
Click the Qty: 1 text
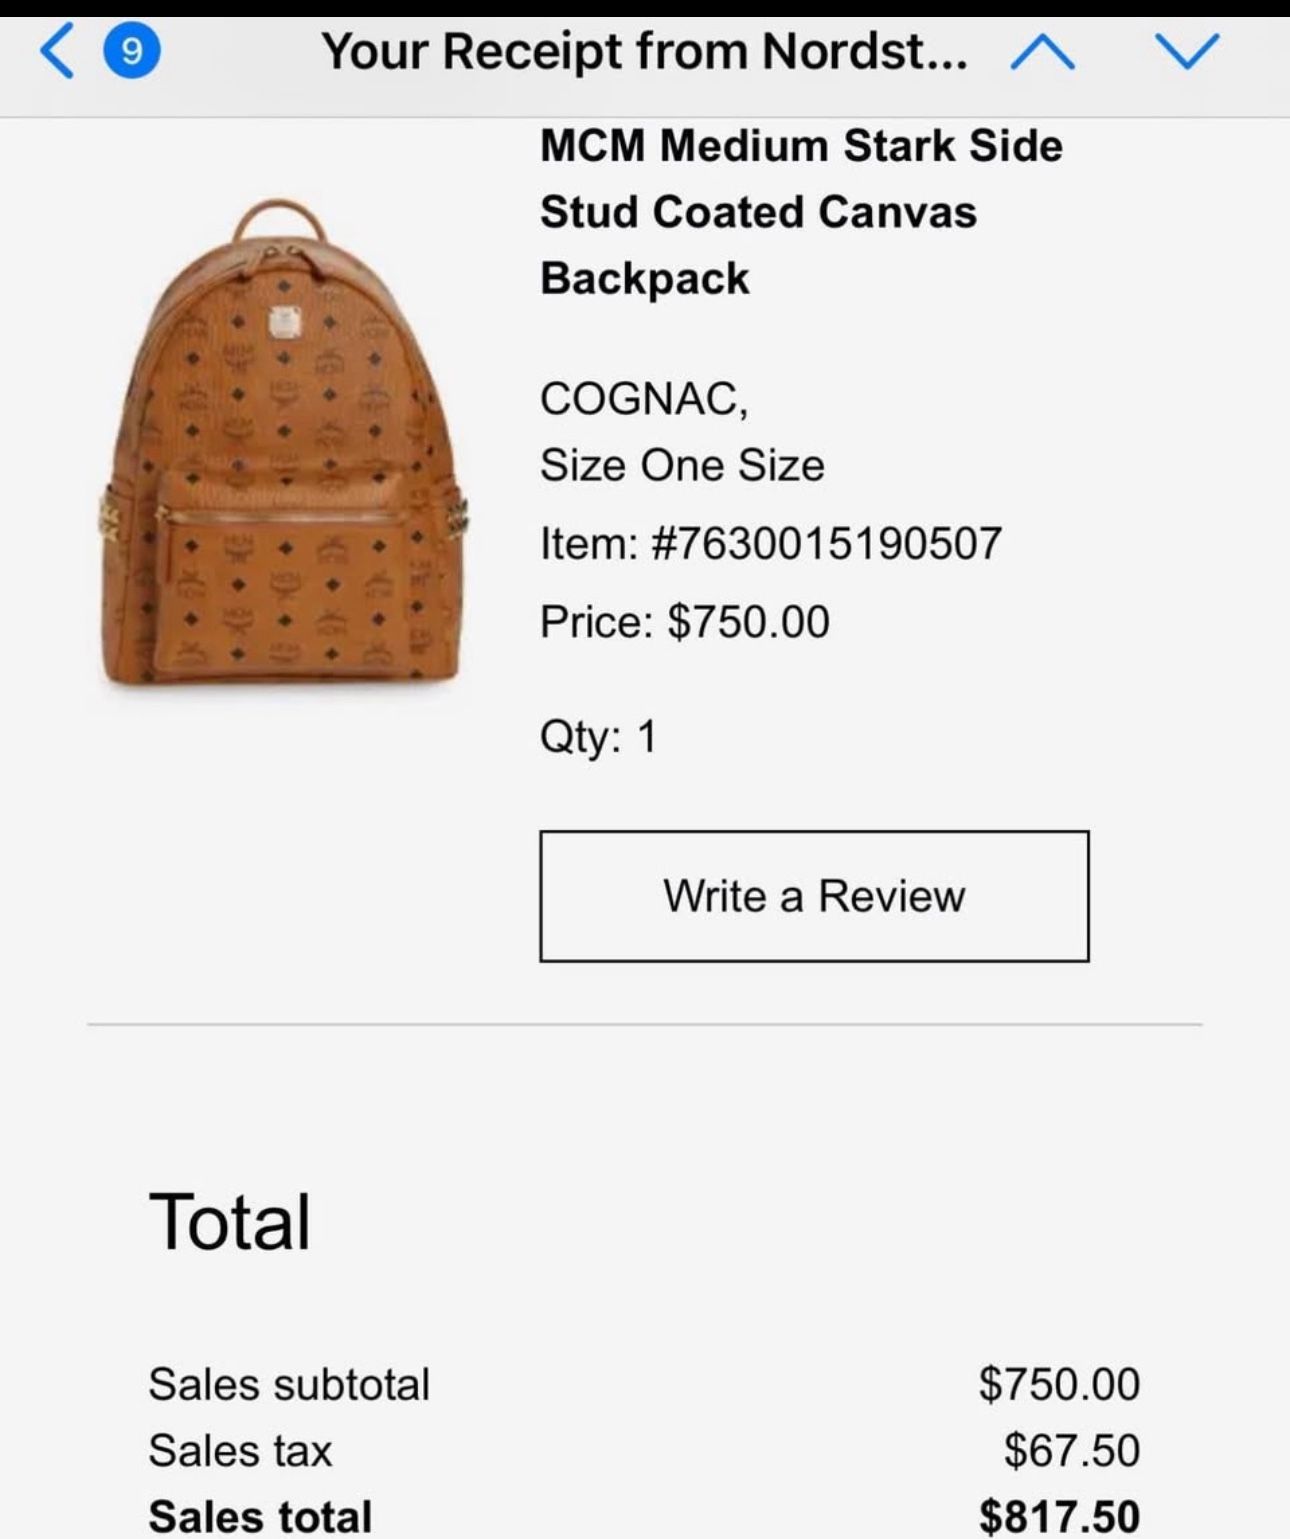598,737
